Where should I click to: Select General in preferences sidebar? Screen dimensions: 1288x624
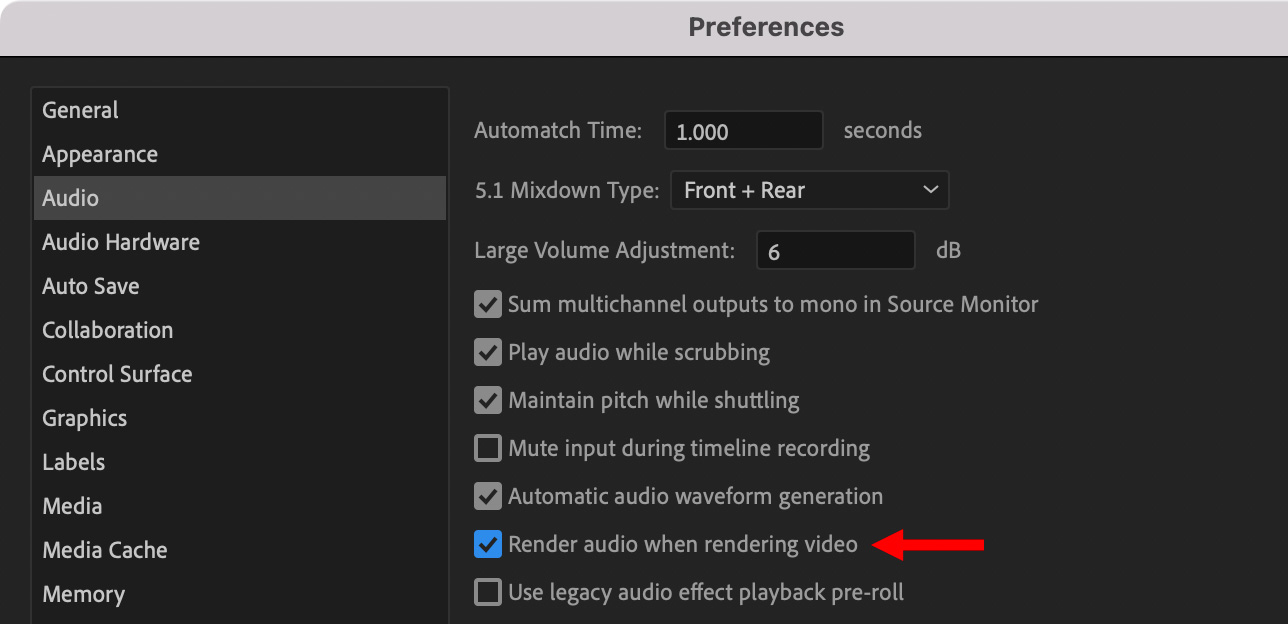(x=80, y=110)
